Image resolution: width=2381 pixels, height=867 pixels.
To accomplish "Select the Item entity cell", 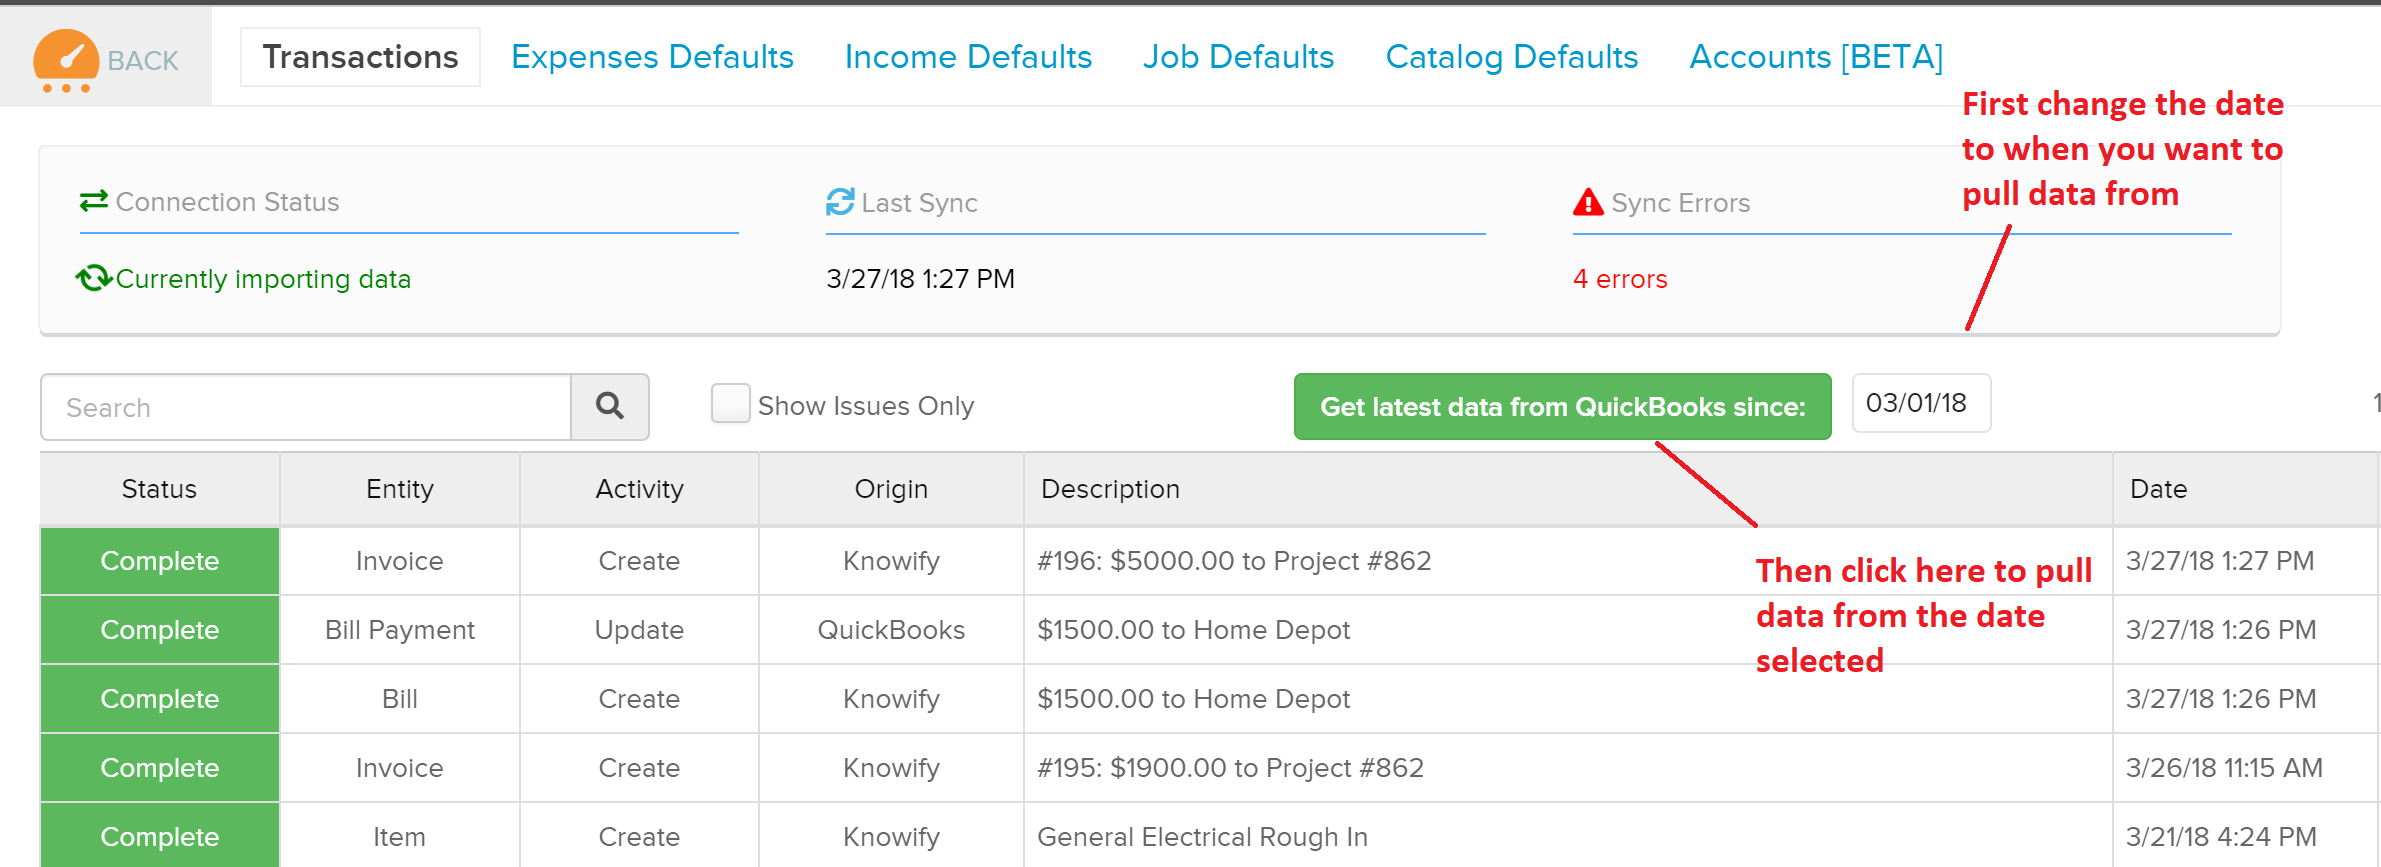I will (400, 837).
